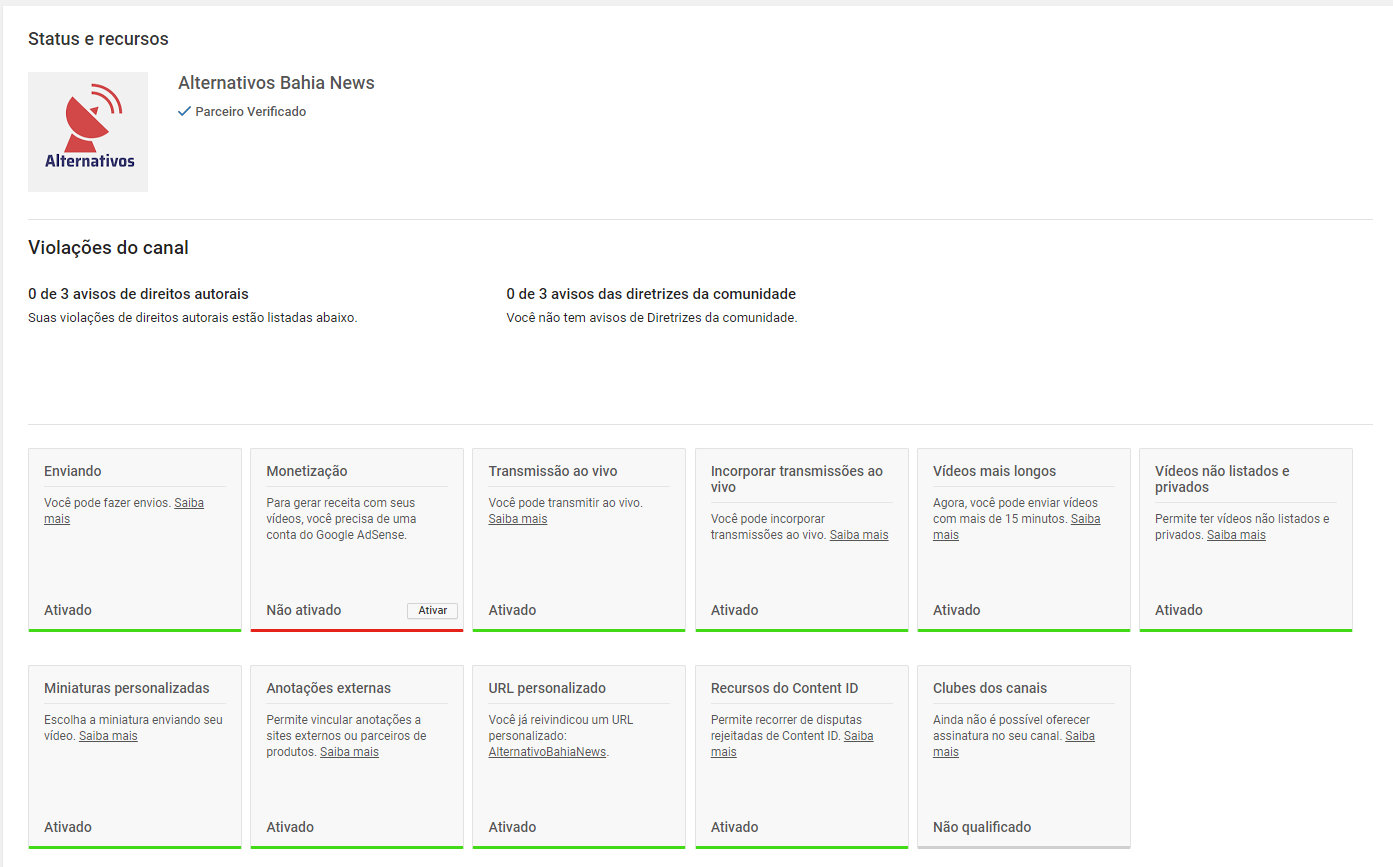Click Ativado status in Vídeos mais longos card

point(957,610)
